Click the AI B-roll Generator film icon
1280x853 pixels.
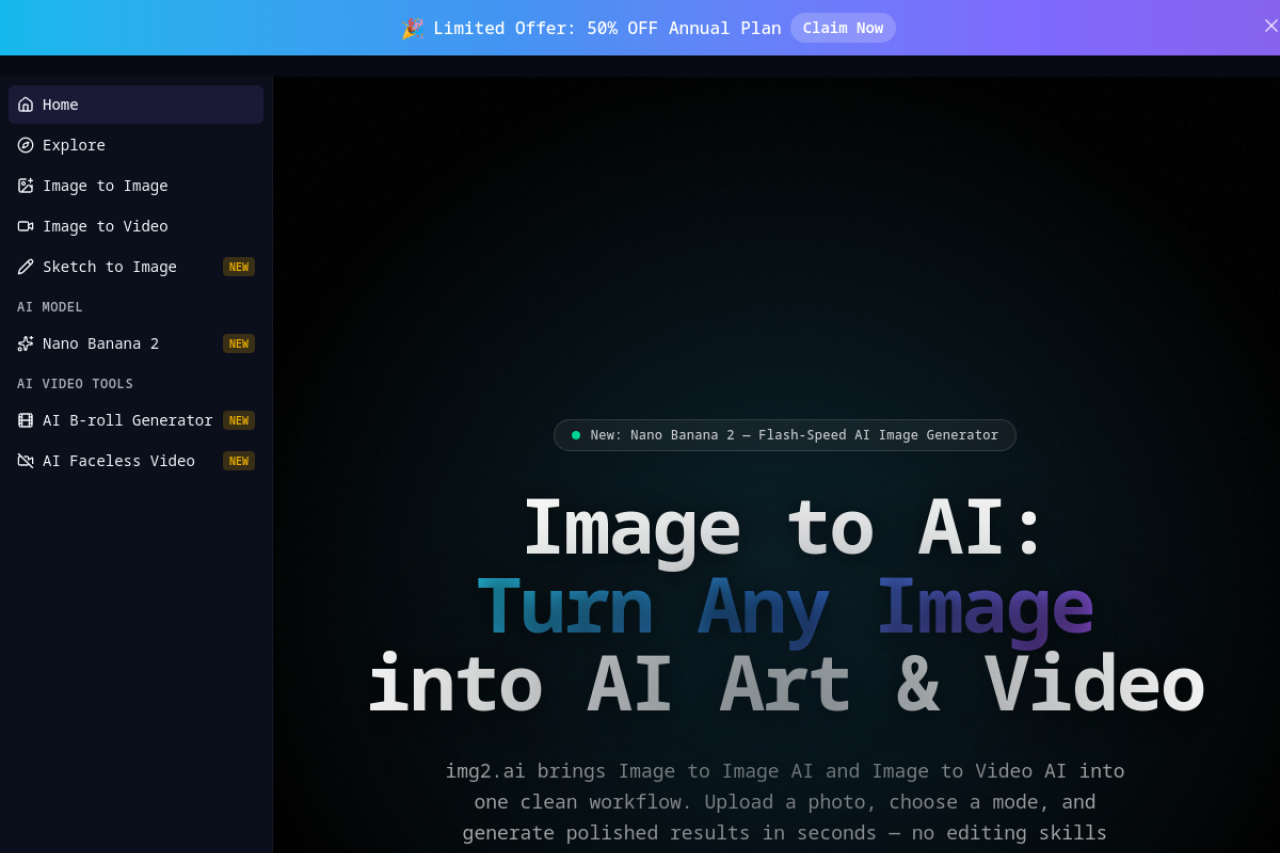(x=26, y=420)
